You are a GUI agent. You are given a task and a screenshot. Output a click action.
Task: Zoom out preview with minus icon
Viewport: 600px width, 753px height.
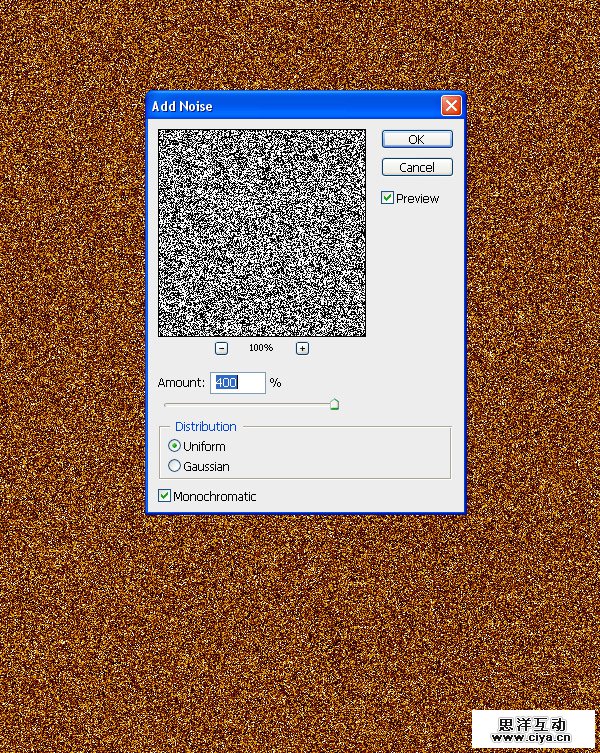tap(221, 348)
